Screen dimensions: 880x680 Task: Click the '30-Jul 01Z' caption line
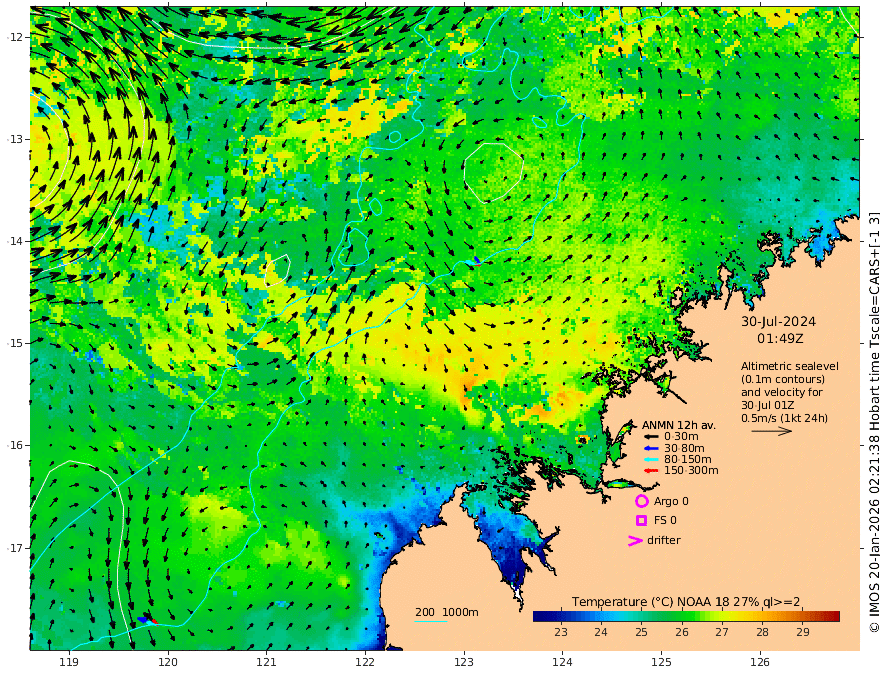click(x=767, y=405)
